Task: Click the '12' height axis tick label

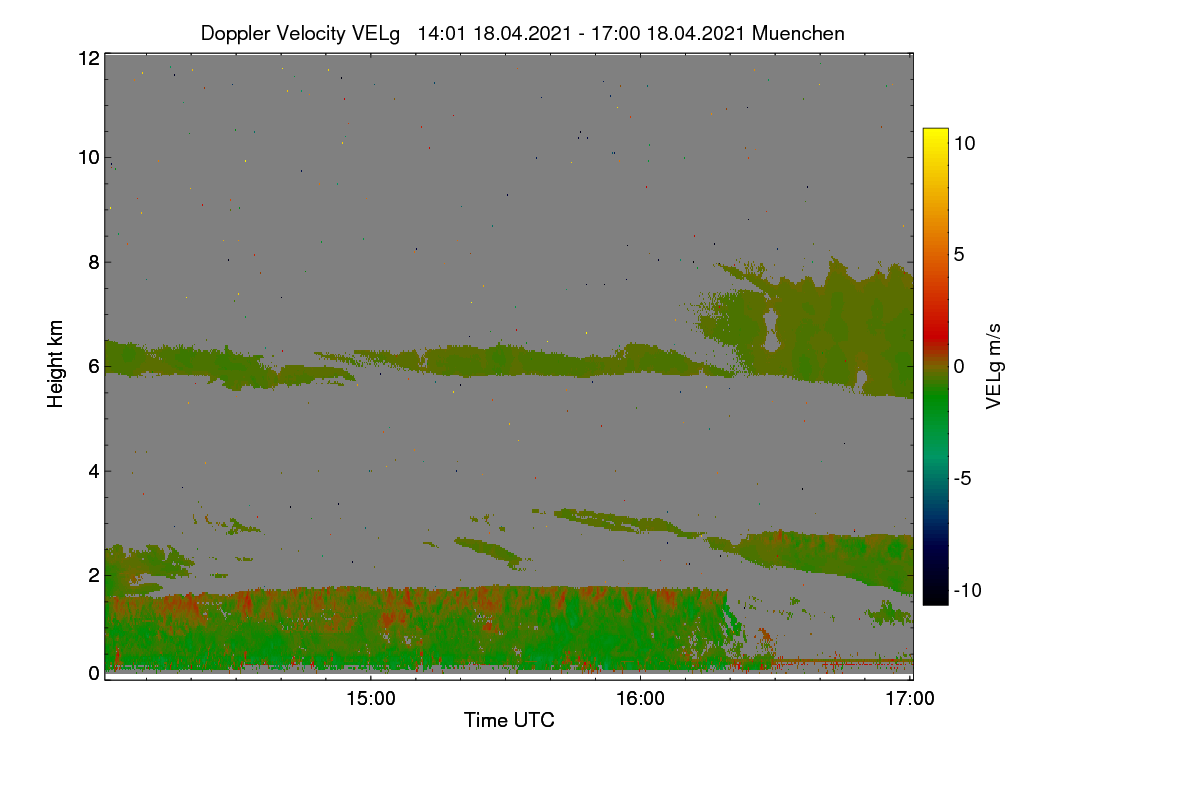Action: [88, 58]
